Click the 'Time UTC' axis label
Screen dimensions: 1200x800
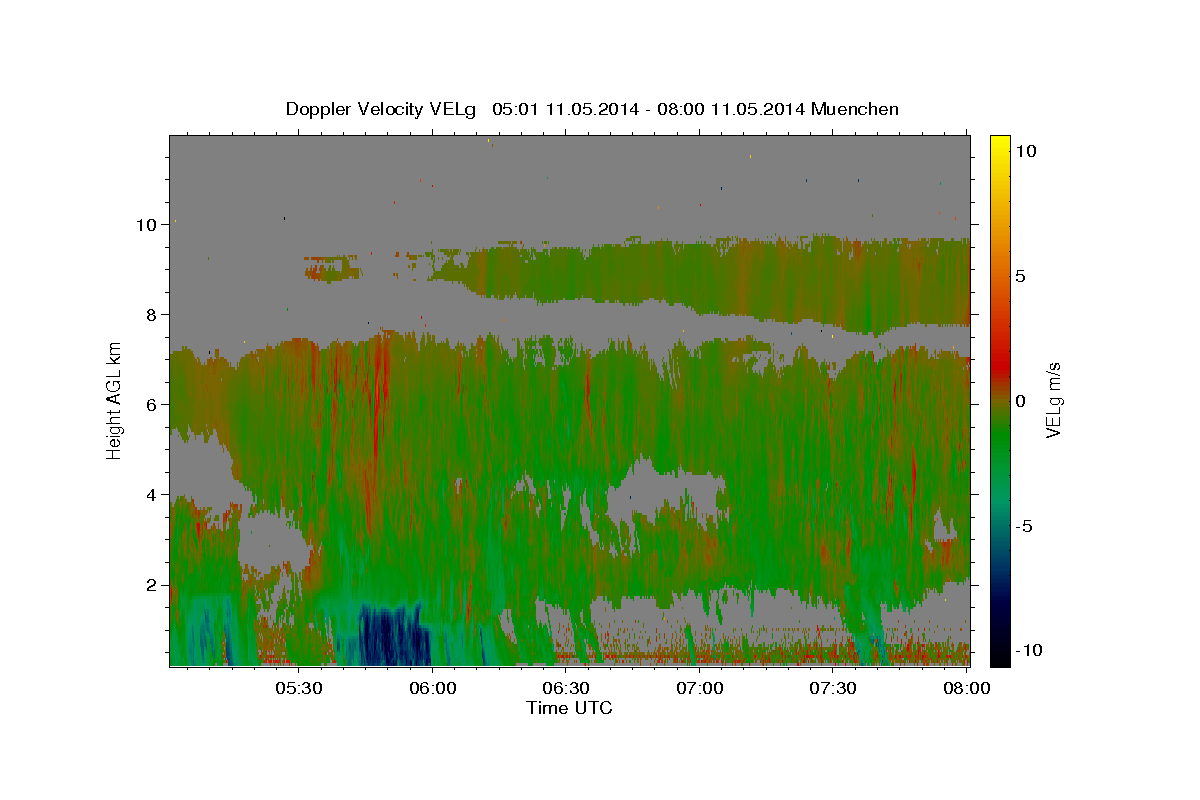pyautogui.click(x=569, y=708)
